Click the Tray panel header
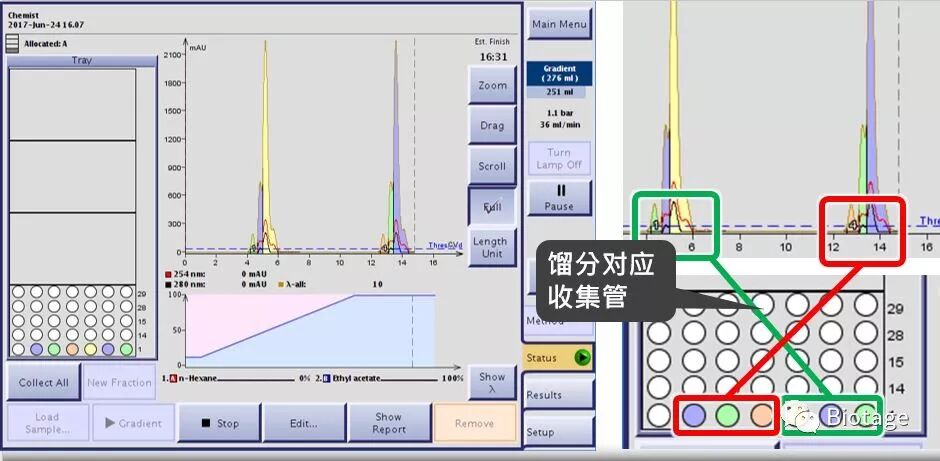The image size is (940, 461). pos(82,61)
